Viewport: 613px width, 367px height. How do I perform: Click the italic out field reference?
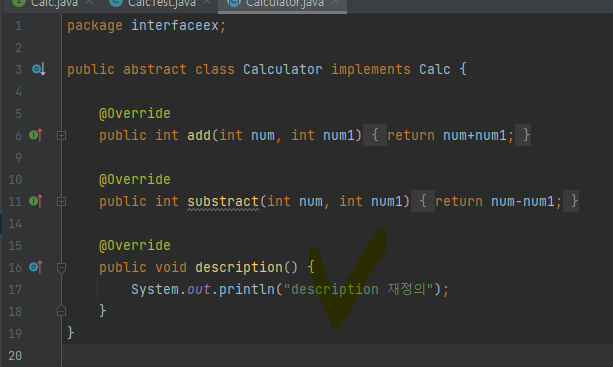click(x=199, y=290)
